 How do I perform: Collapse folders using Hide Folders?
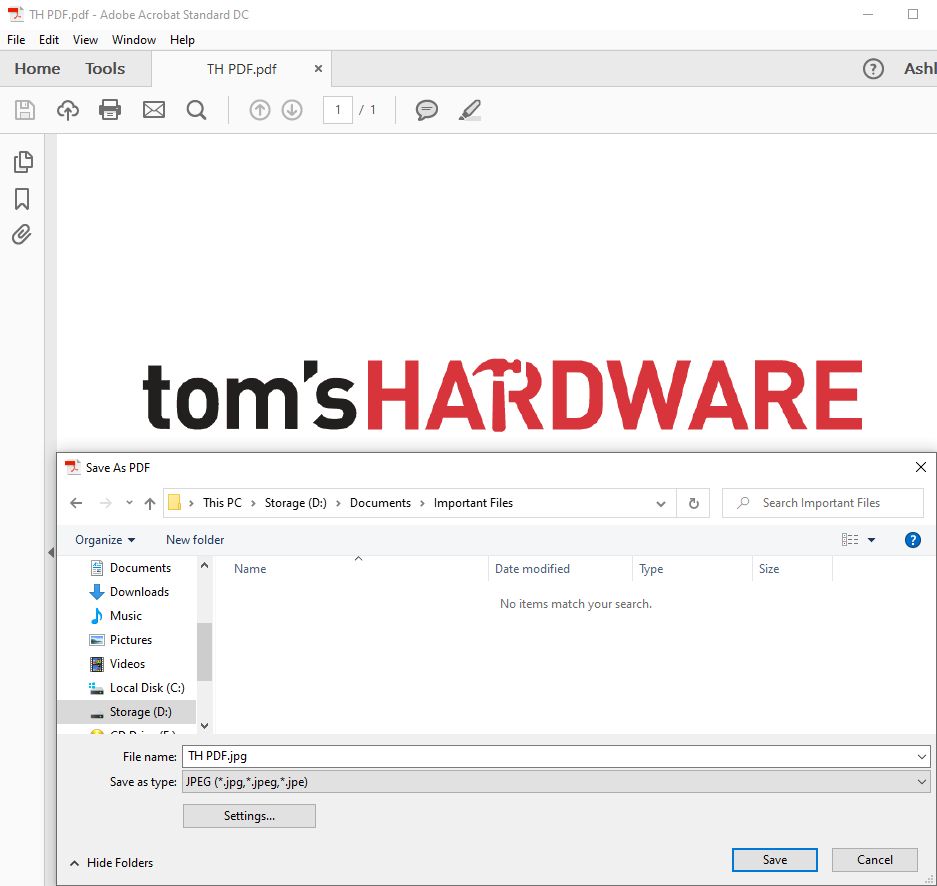111,862
